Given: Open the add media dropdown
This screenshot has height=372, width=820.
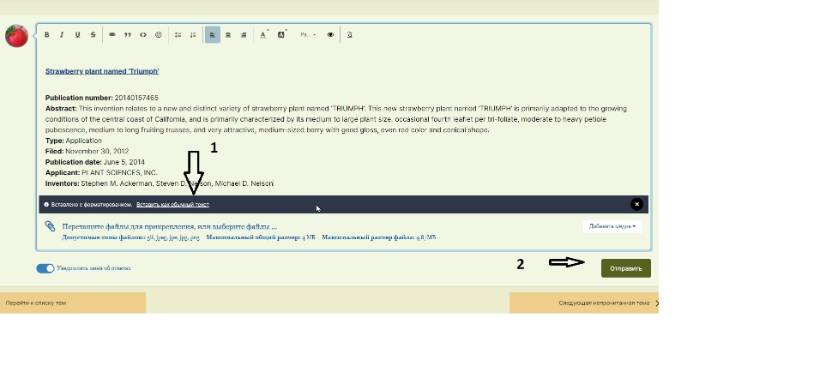Looking at the screenshot, I should 612,227.
